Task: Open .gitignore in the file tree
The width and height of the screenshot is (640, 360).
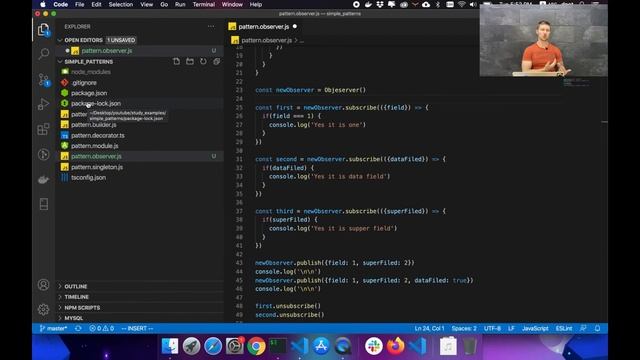Action: point(84,82)
